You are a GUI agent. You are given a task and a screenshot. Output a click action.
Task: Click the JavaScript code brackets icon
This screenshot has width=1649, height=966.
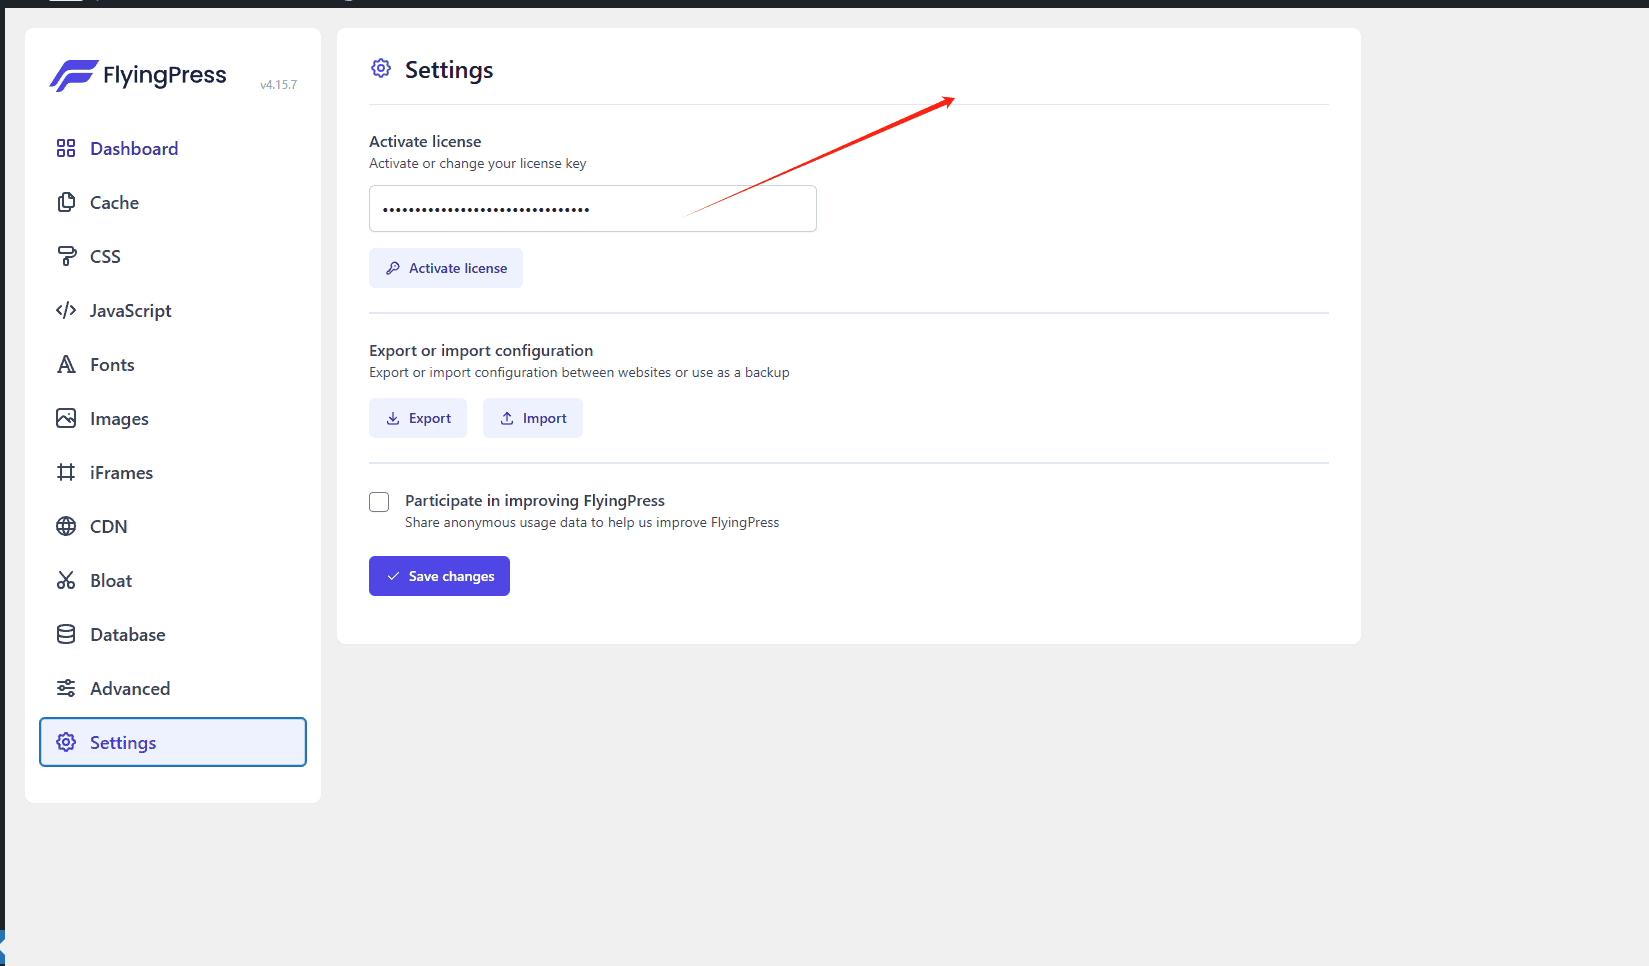click(x=66, y=310)
